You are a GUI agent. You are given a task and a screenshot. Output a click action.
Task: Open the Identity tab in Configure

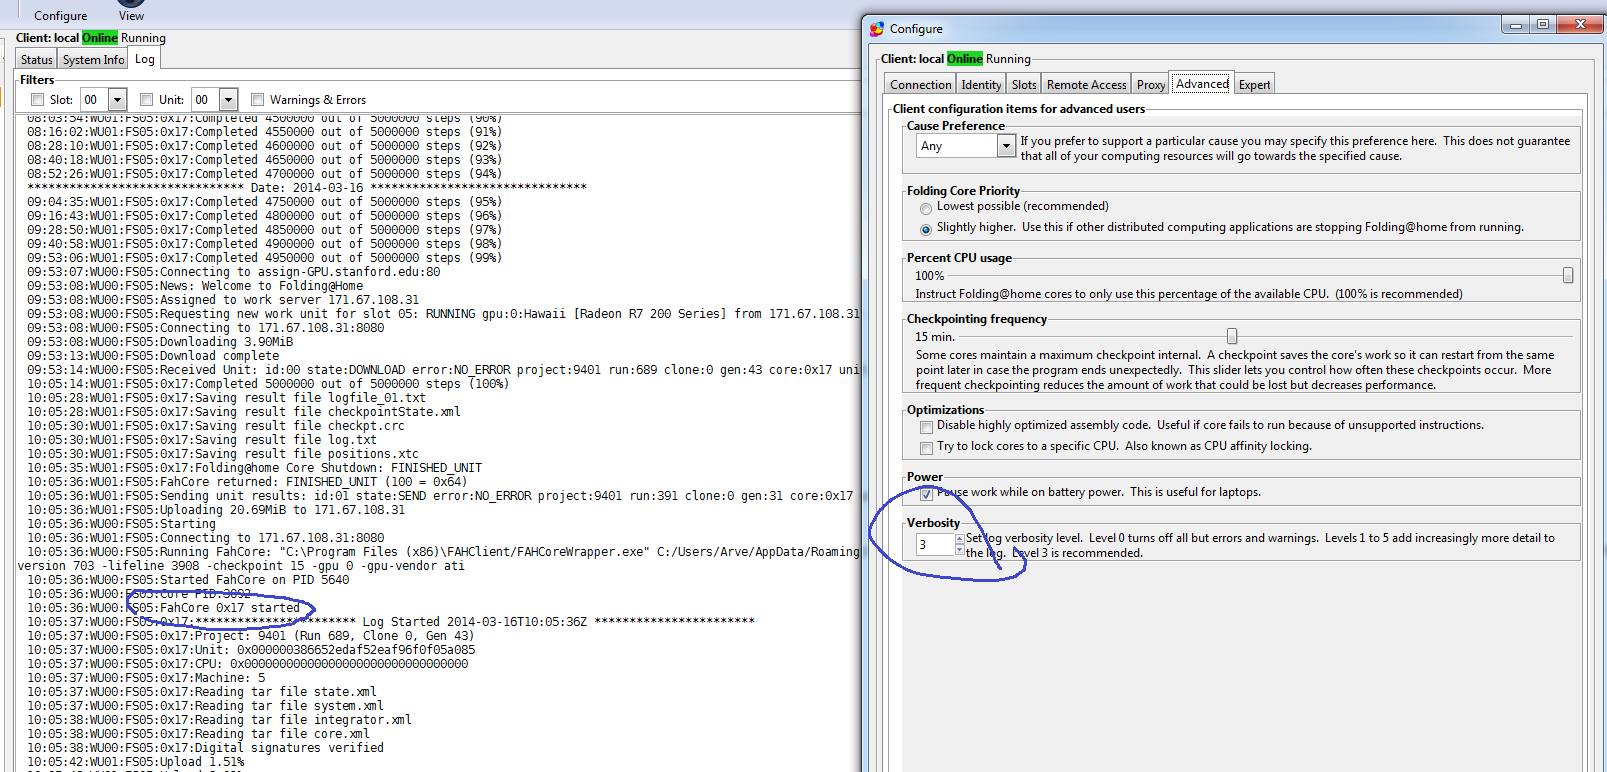click(981, 85)
